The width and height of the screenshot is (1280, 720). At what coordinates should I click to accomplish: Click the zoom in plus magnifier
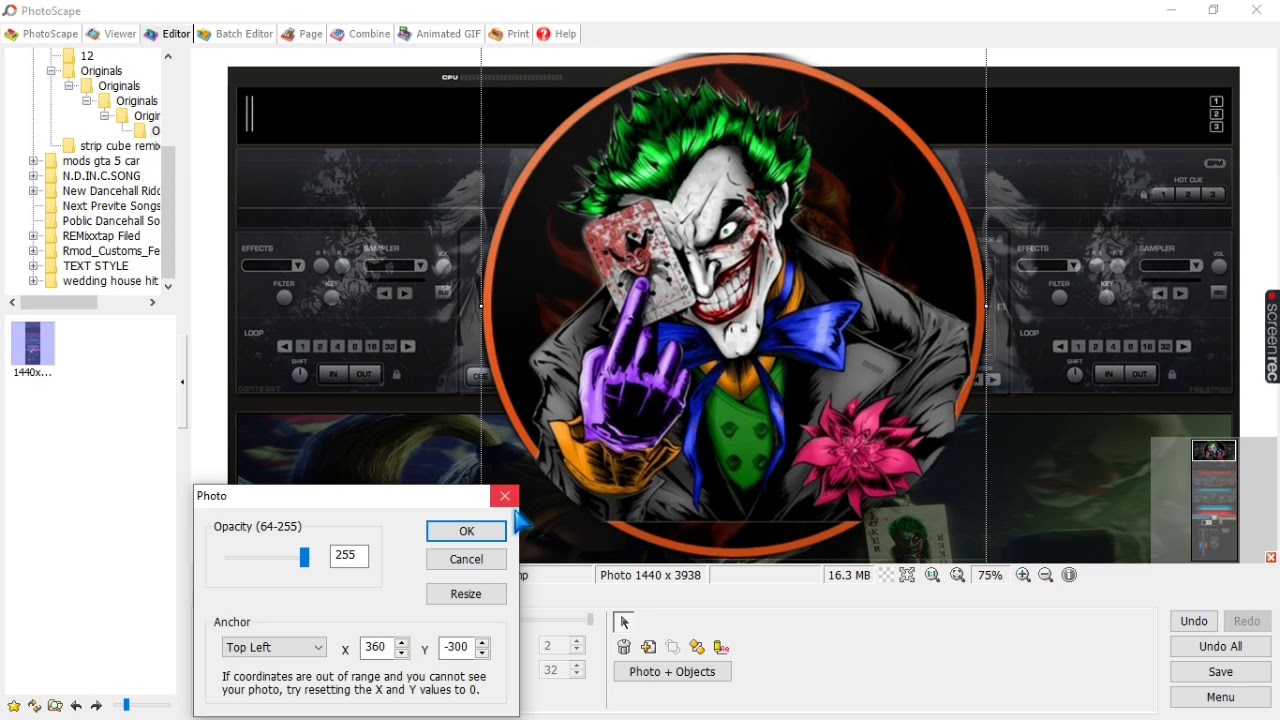1023,575
